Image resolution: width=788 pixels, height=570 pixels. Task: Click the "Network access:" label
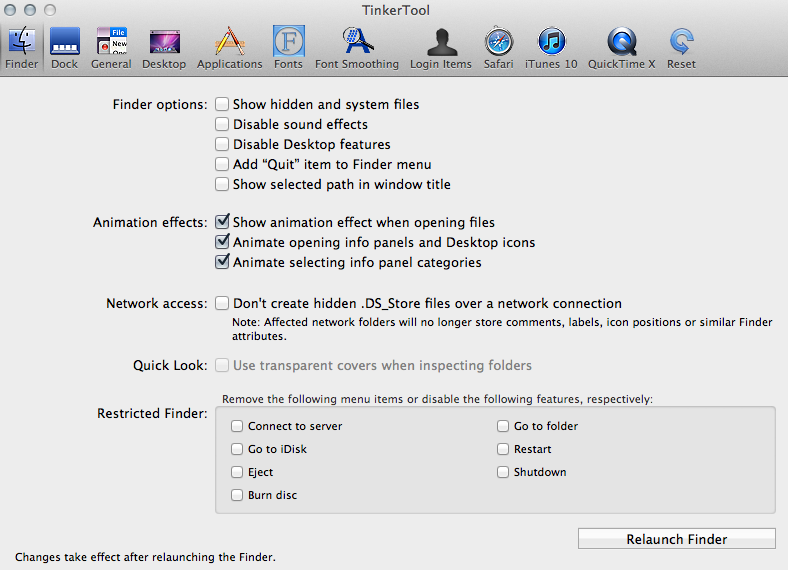(157, 304)
